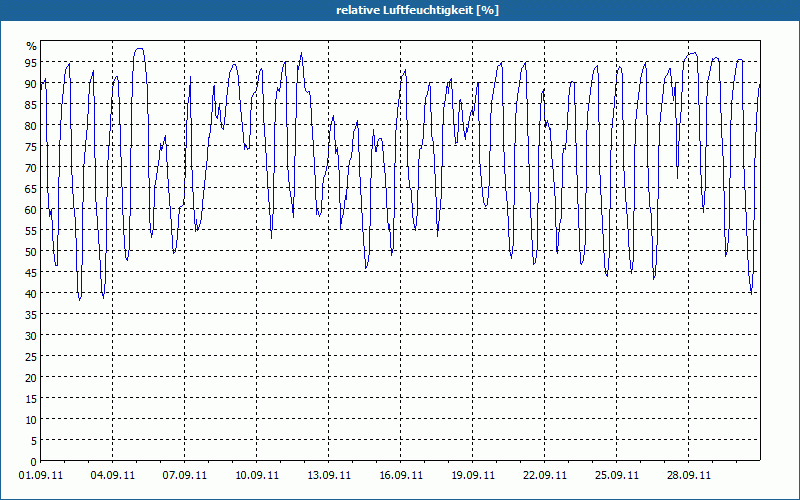Click the y-axis value 95
800x500 pixels.
click(x=31, y=63)
